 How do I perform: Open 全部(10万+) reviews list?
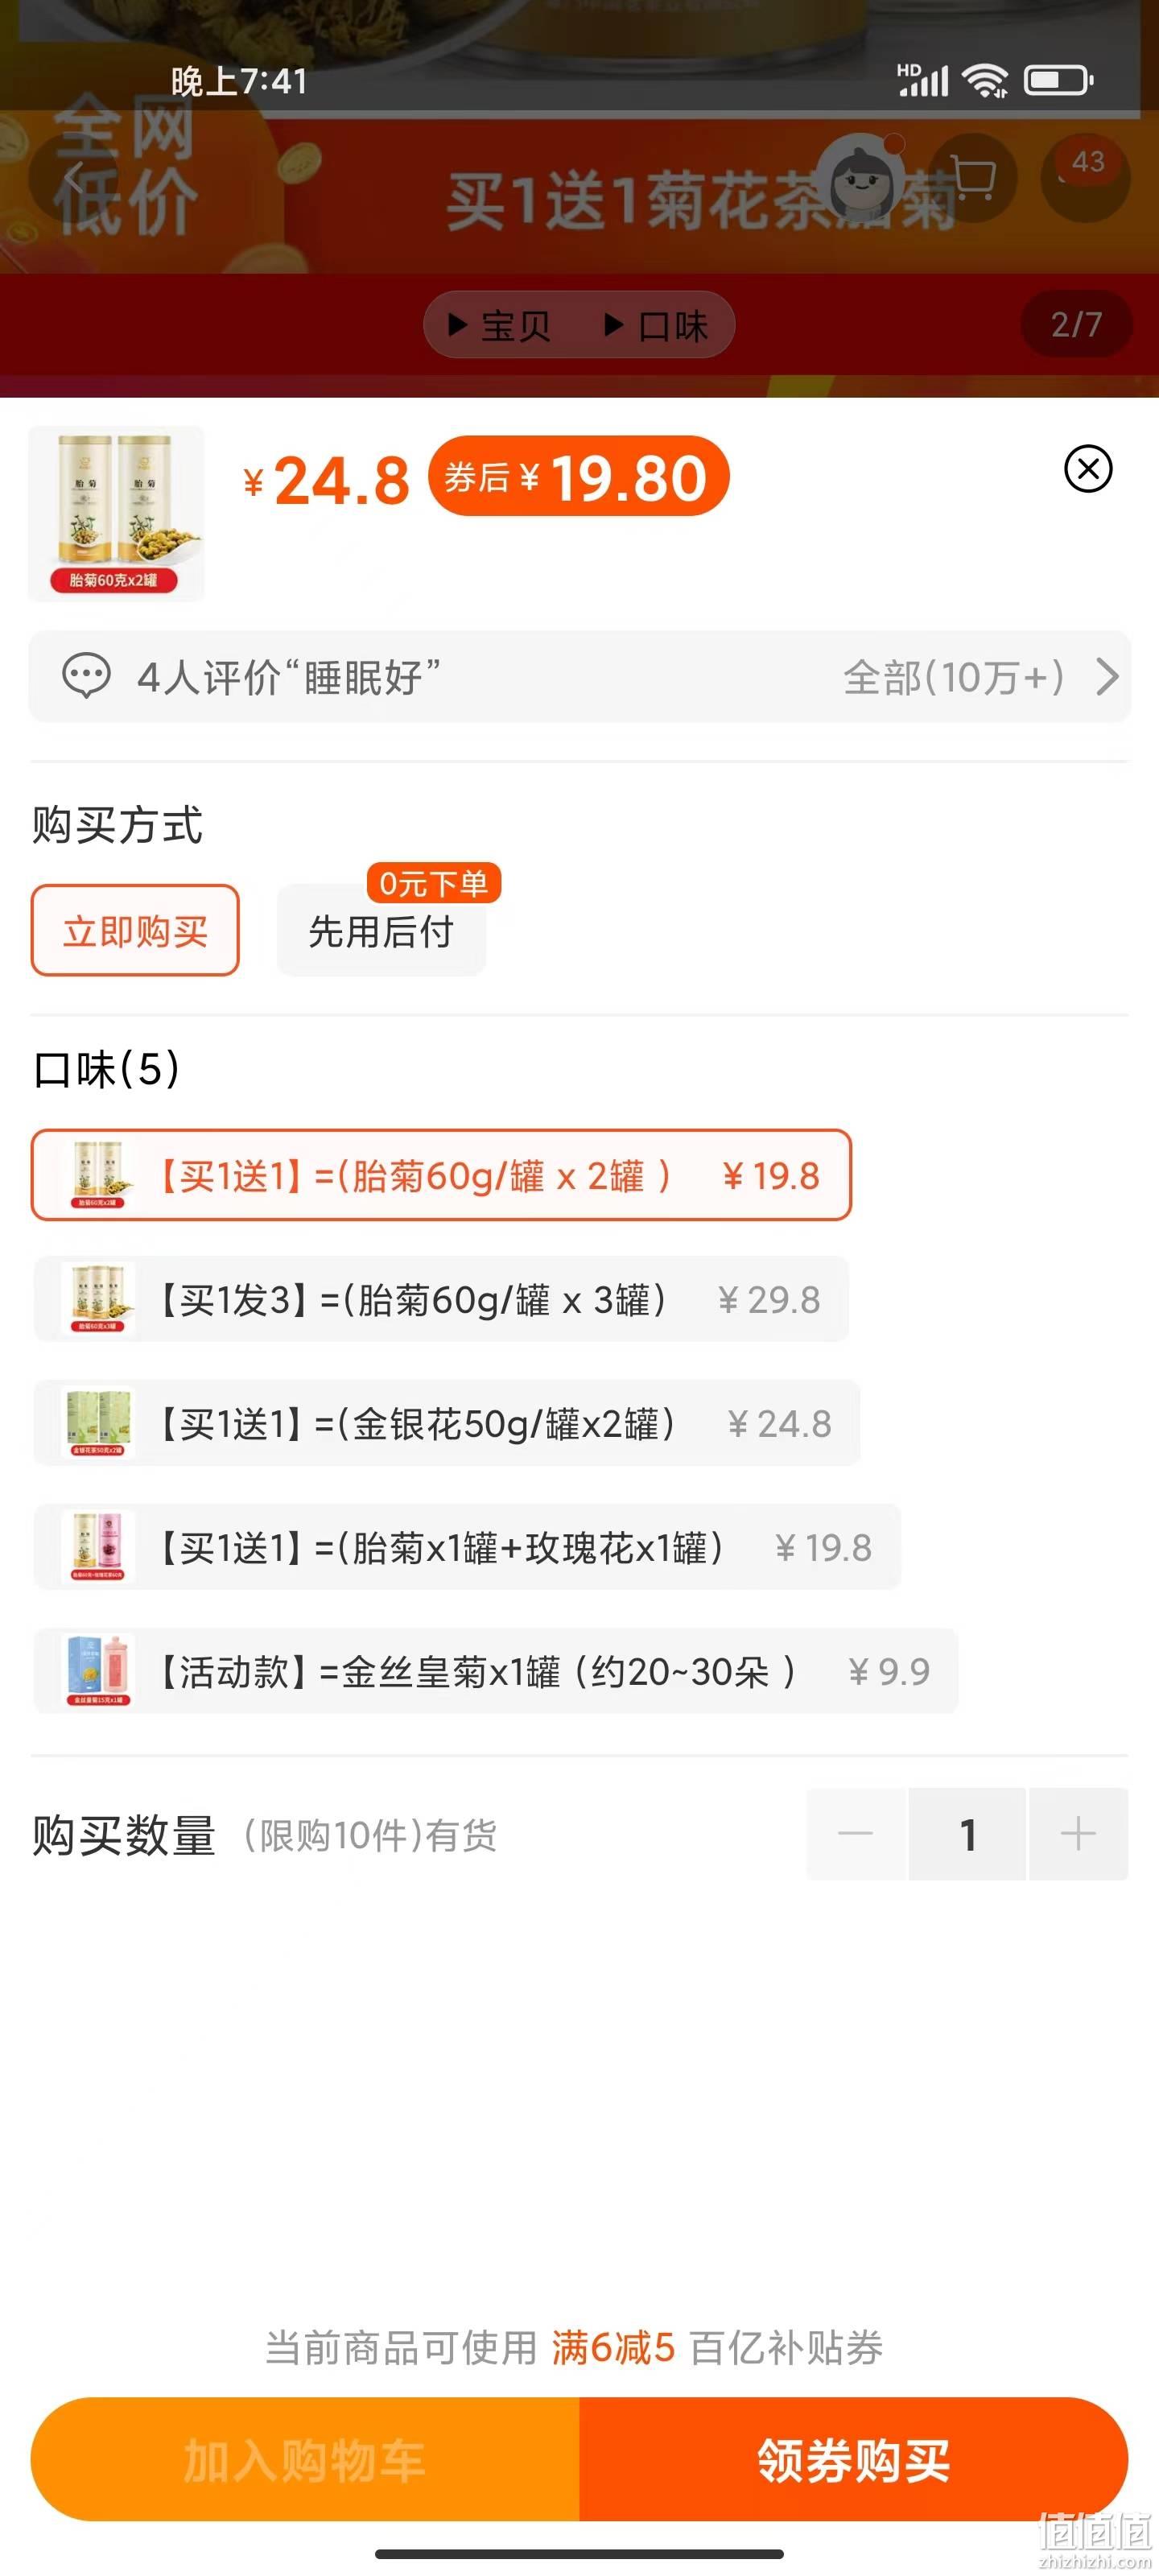coord(954,677)
